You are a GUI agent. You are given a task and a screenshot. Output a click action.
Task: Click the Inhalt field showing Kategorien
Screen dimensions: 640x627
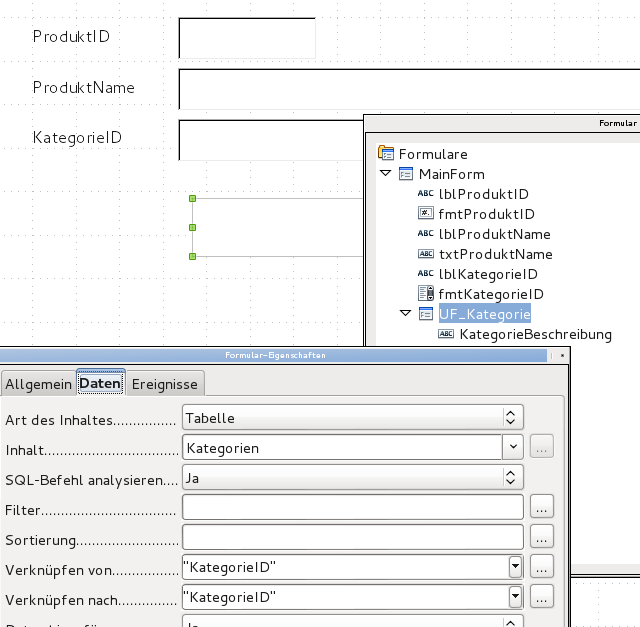point(342,447)
